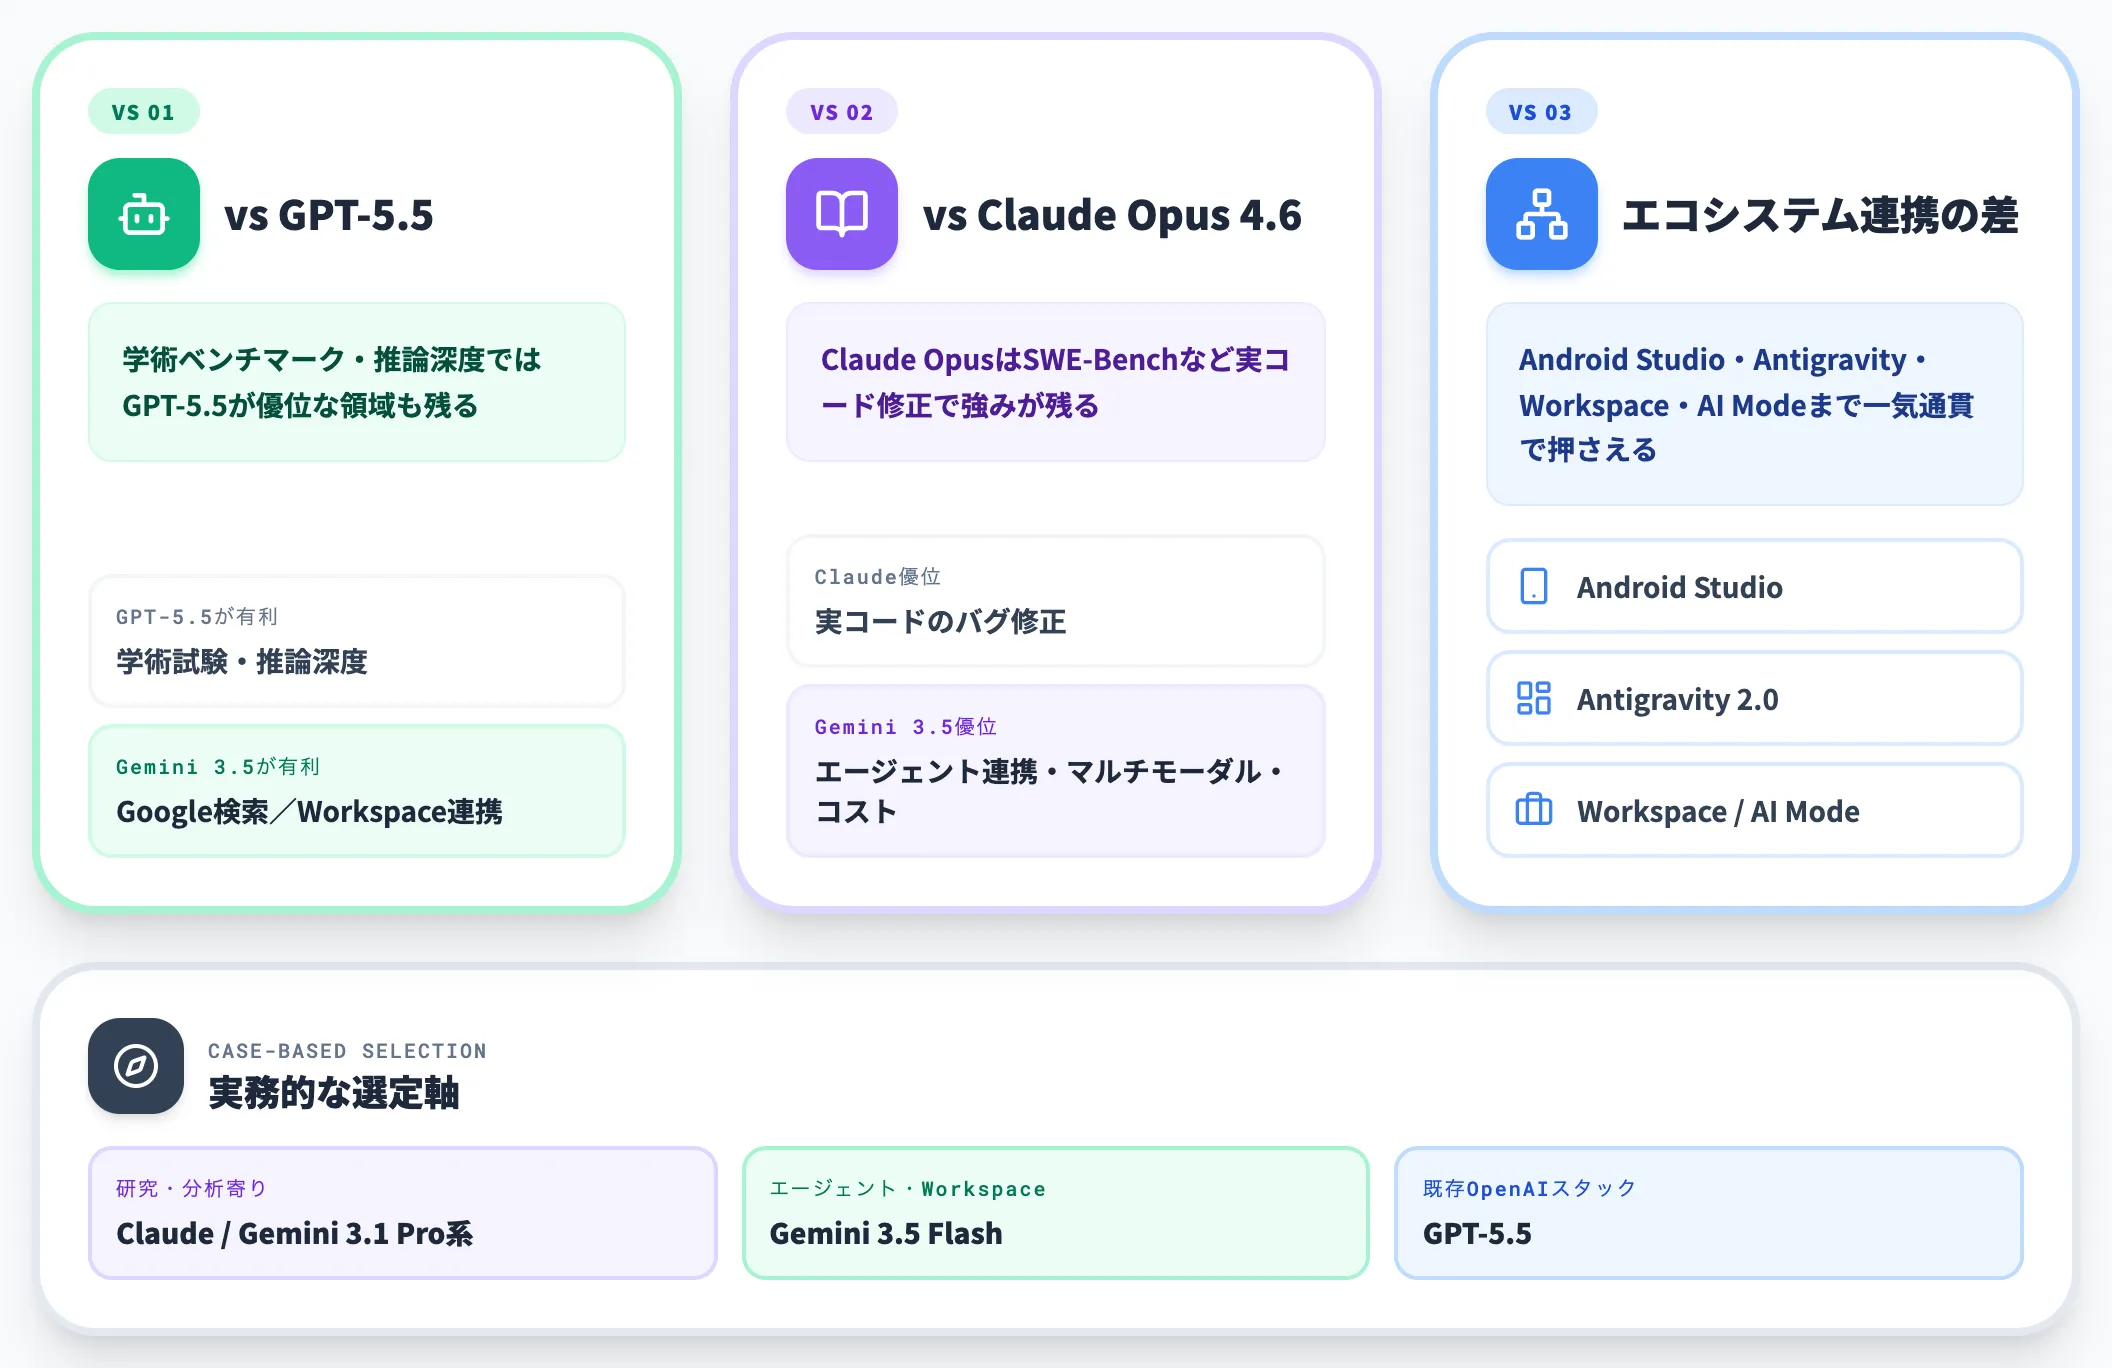2112x1368 pixels.
Task: Click the vs Claude Opus 4.6 heading
Action: point(1112,215)
